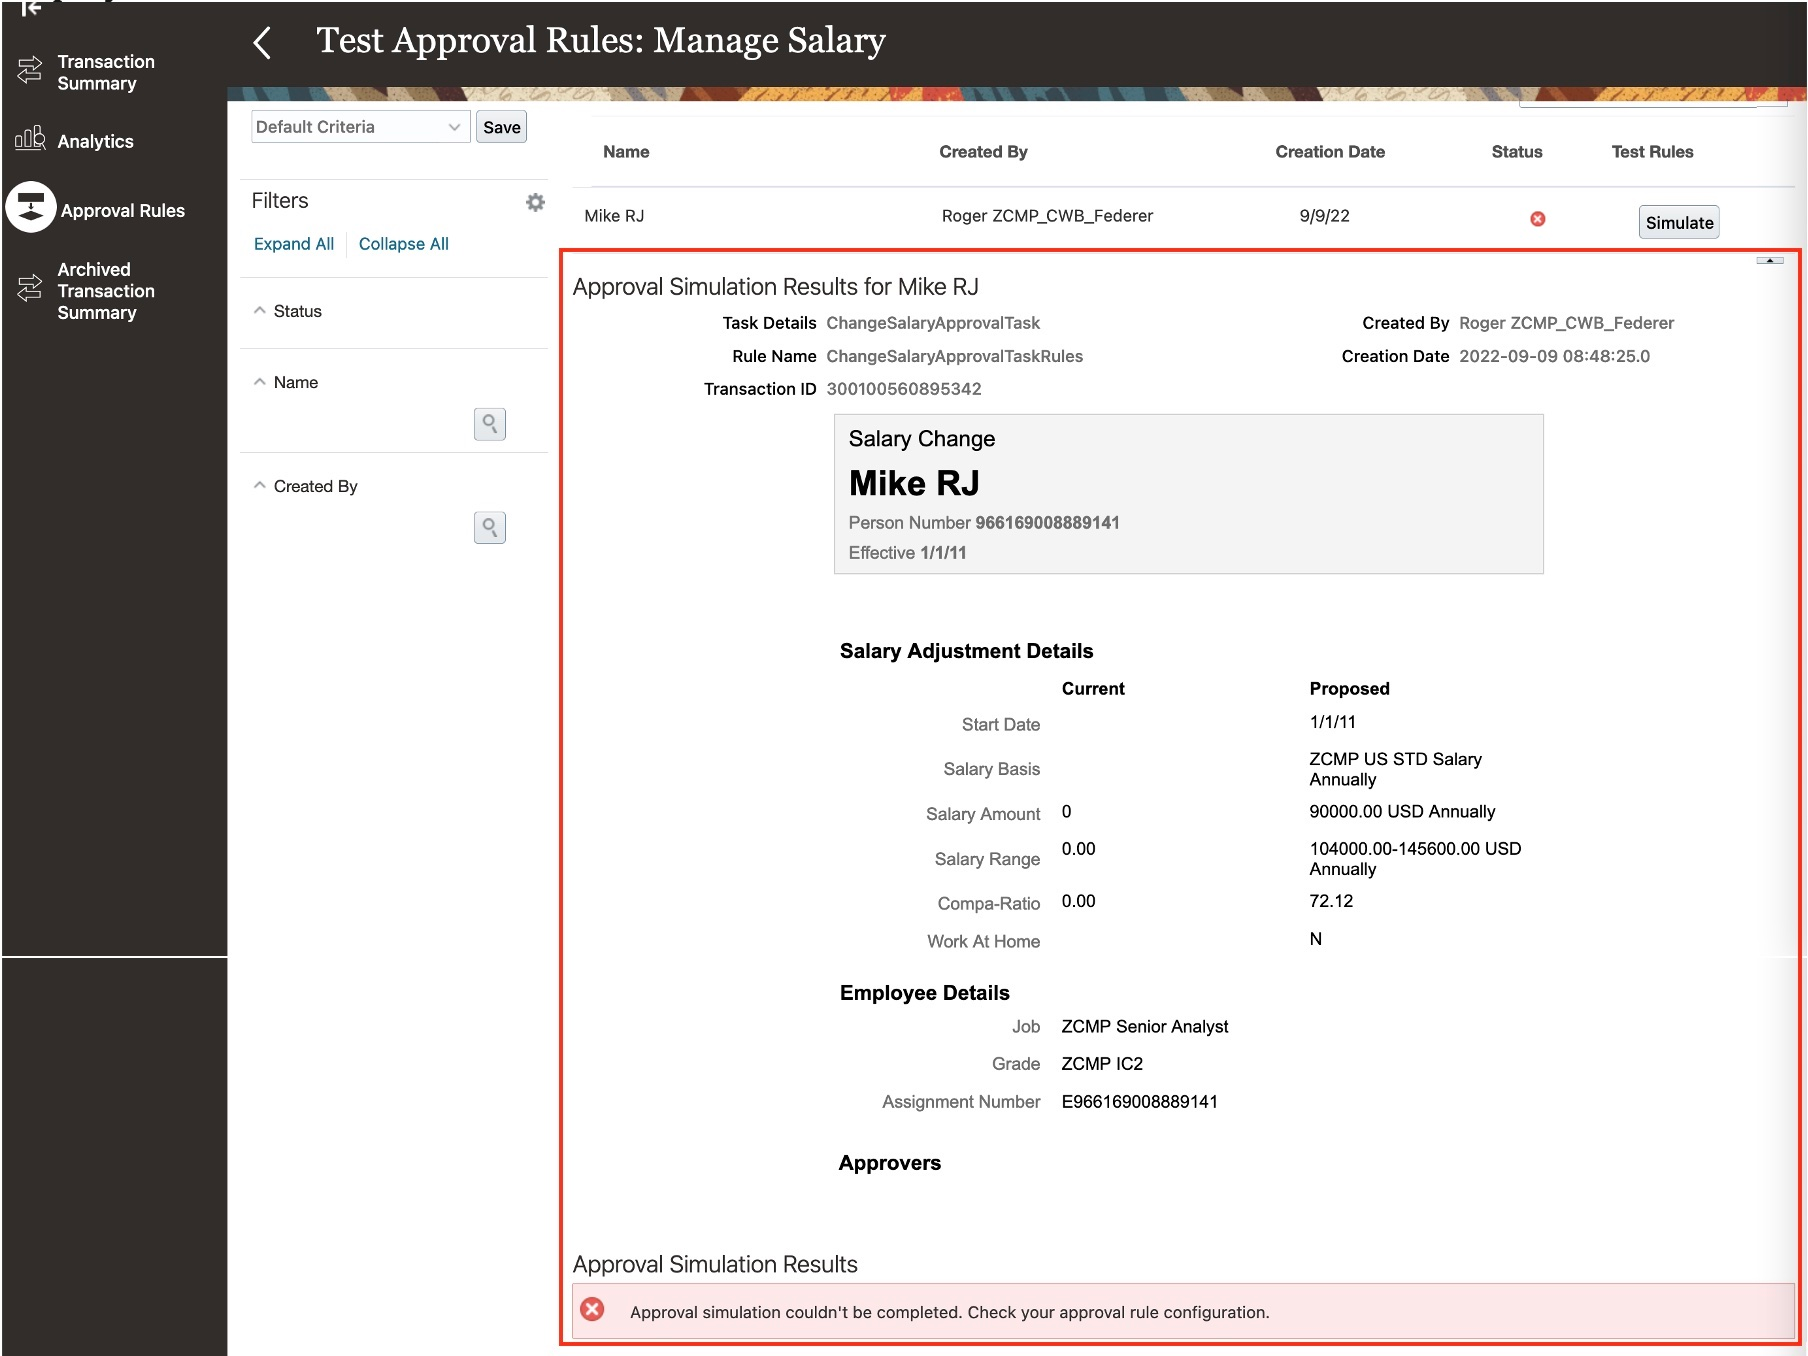Open Filters settings gear icon

click(536, 202)
